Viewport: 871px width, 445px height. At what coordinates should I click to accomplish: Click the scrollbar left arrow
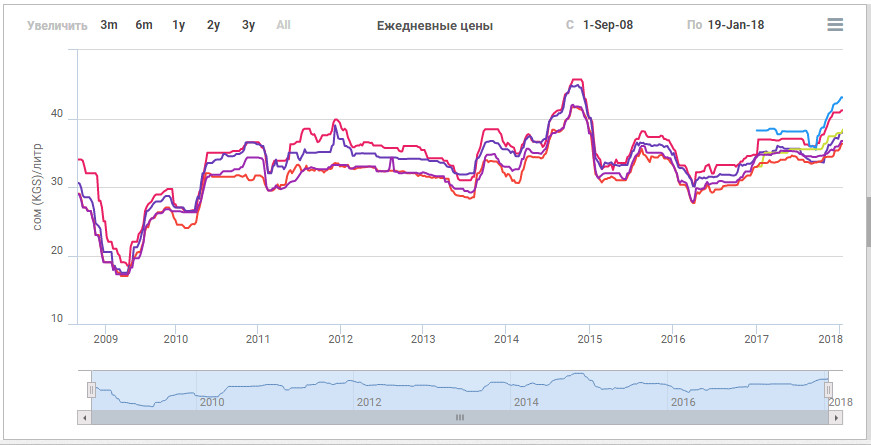click(x=85, y=417)
